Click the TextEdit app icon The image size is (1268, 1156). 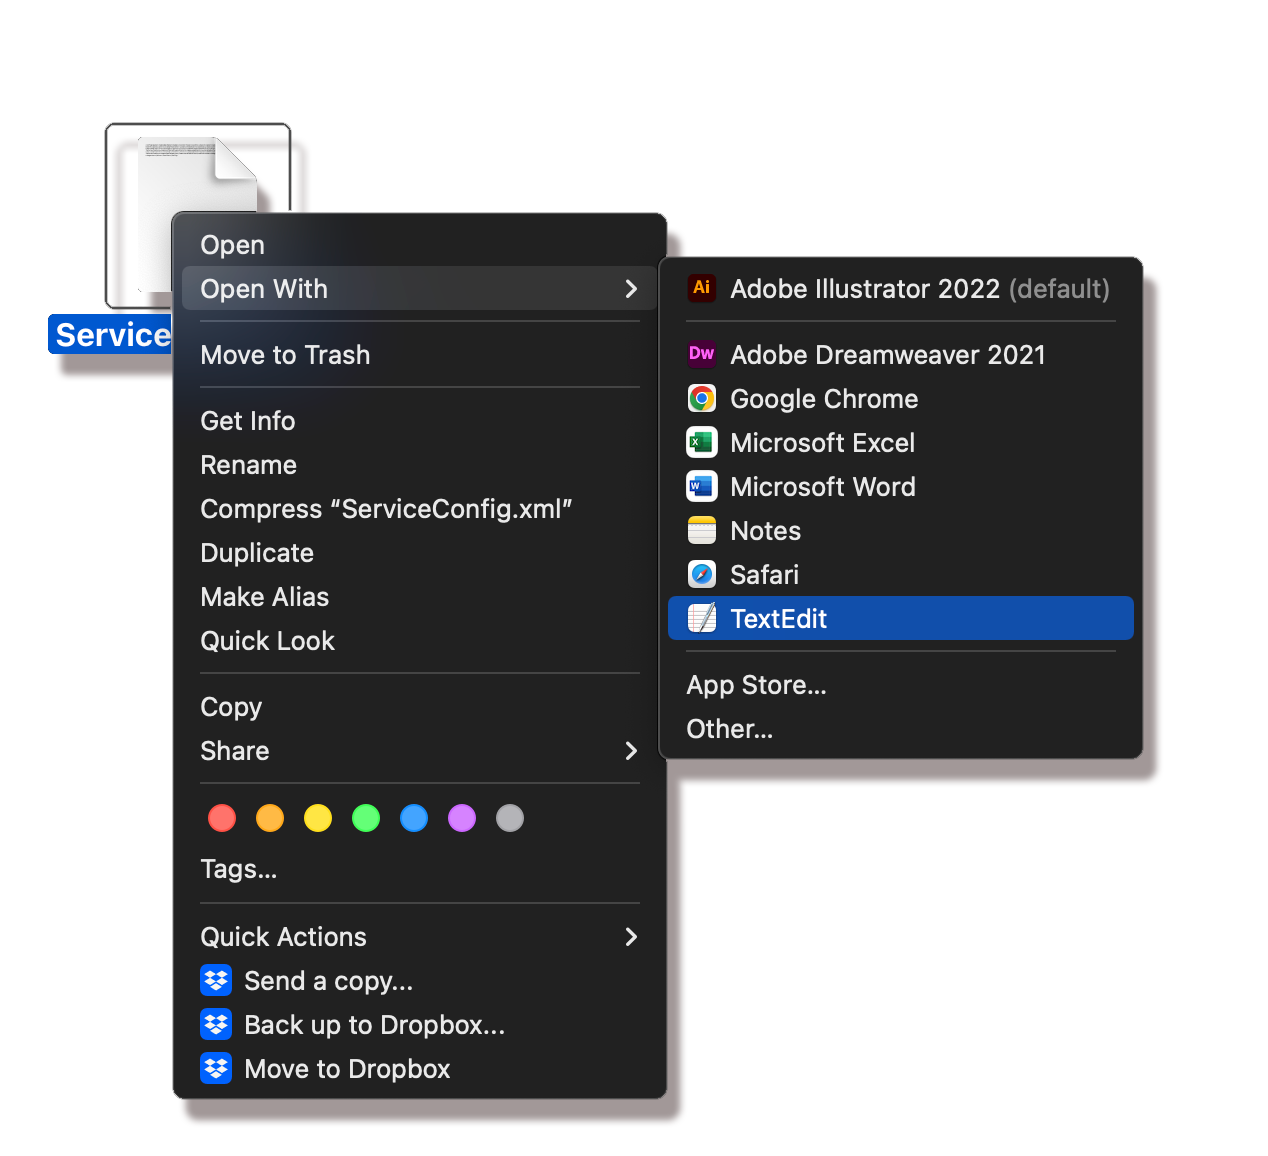point(702,618)
